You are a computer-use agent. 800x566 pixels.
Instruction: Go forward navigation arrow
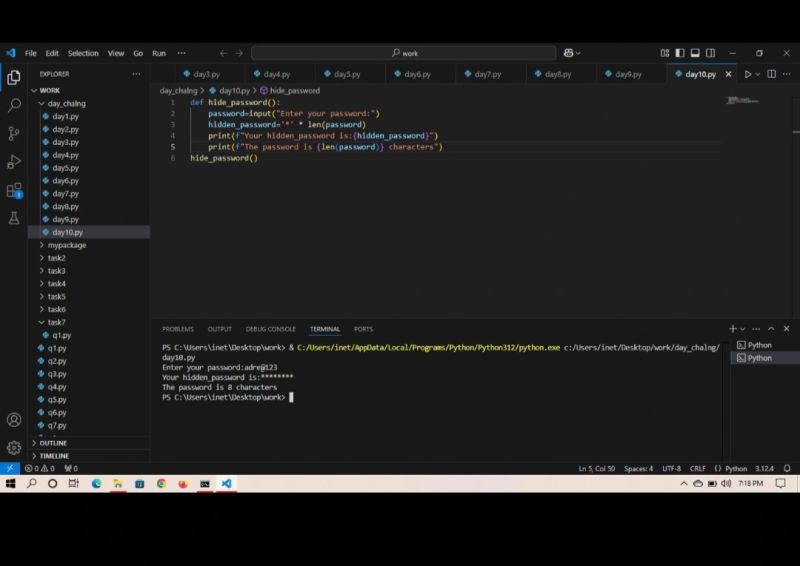point(239,53)
